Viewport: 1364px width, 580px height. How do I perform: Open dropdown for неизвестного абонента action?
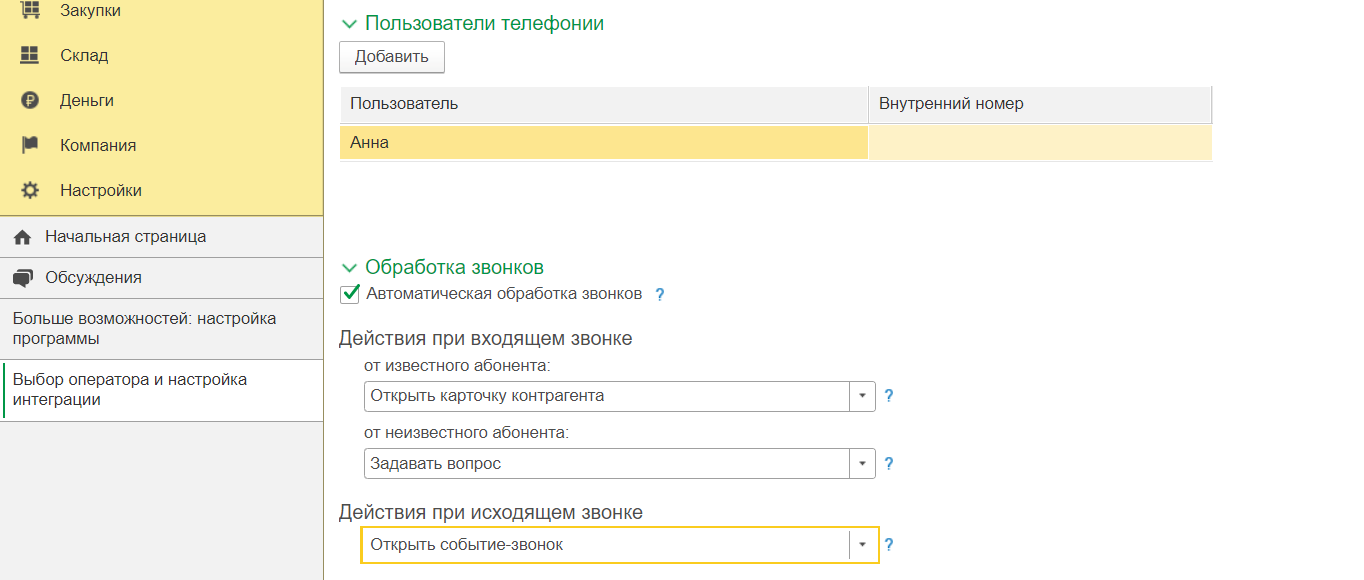[x=861, y=464]
